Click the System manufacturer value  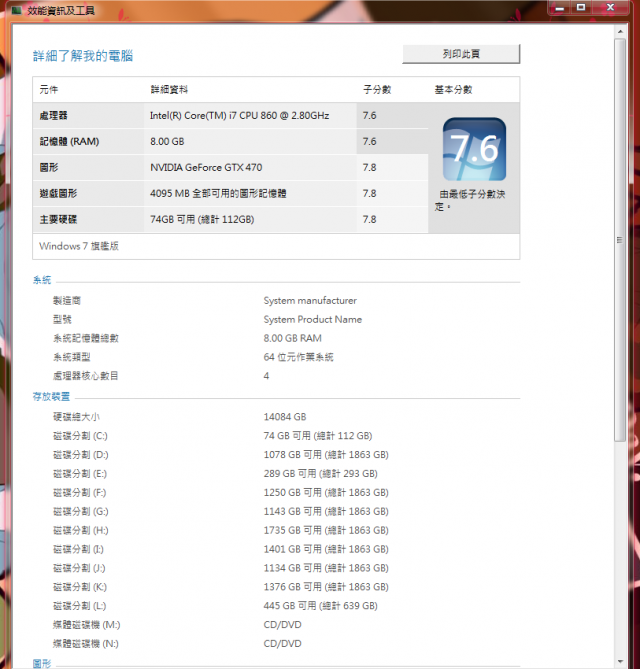(x=310, y=301)
